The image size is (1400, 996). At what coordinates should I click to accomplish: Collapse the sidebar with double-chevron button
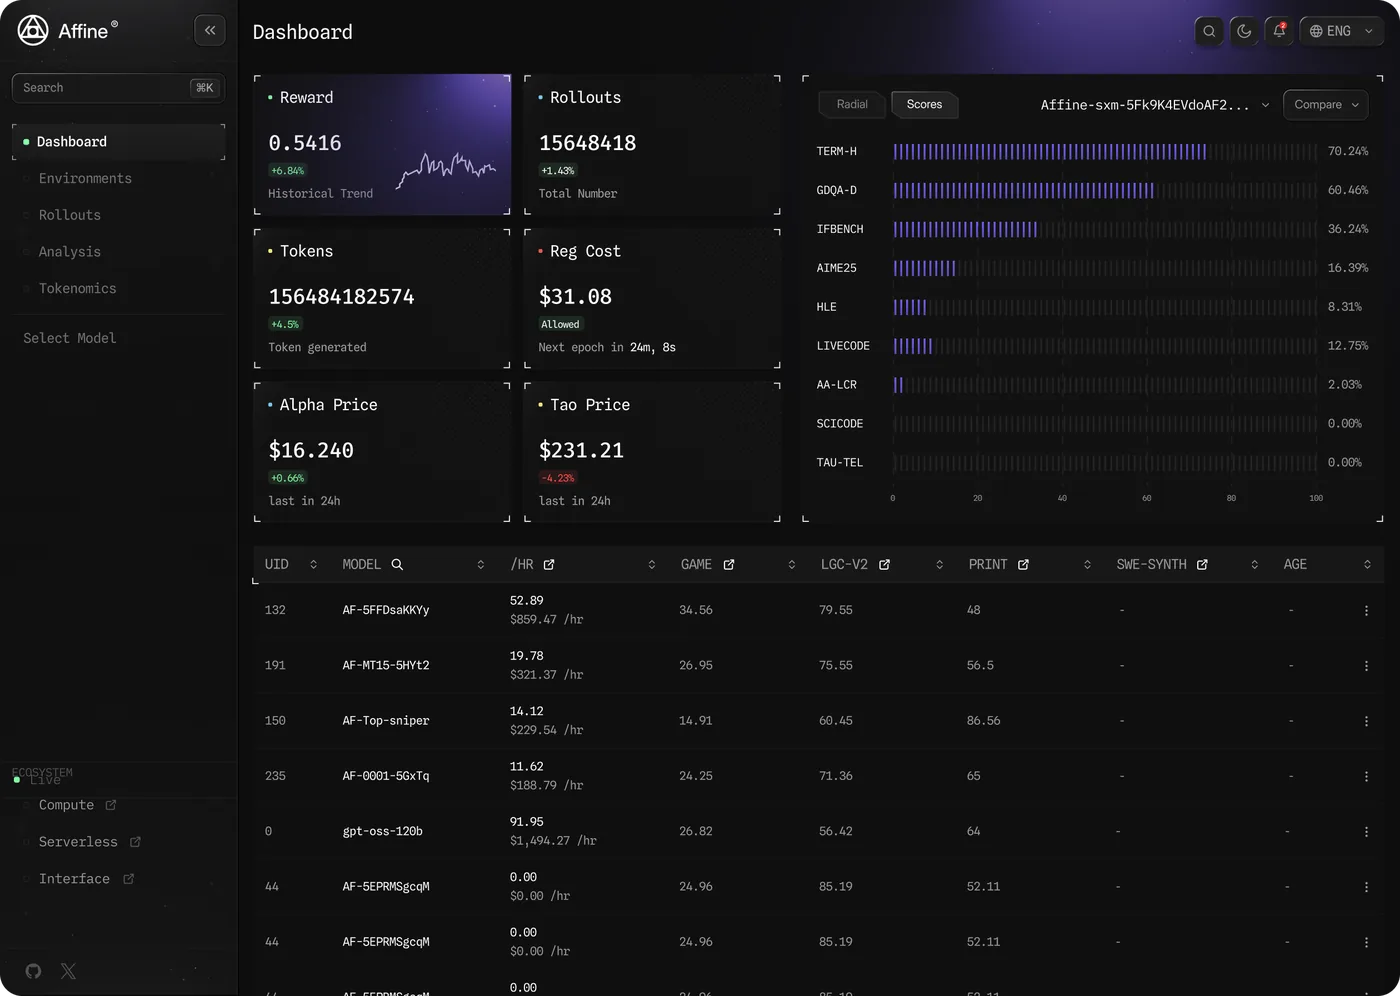click(x=210, y=31)
